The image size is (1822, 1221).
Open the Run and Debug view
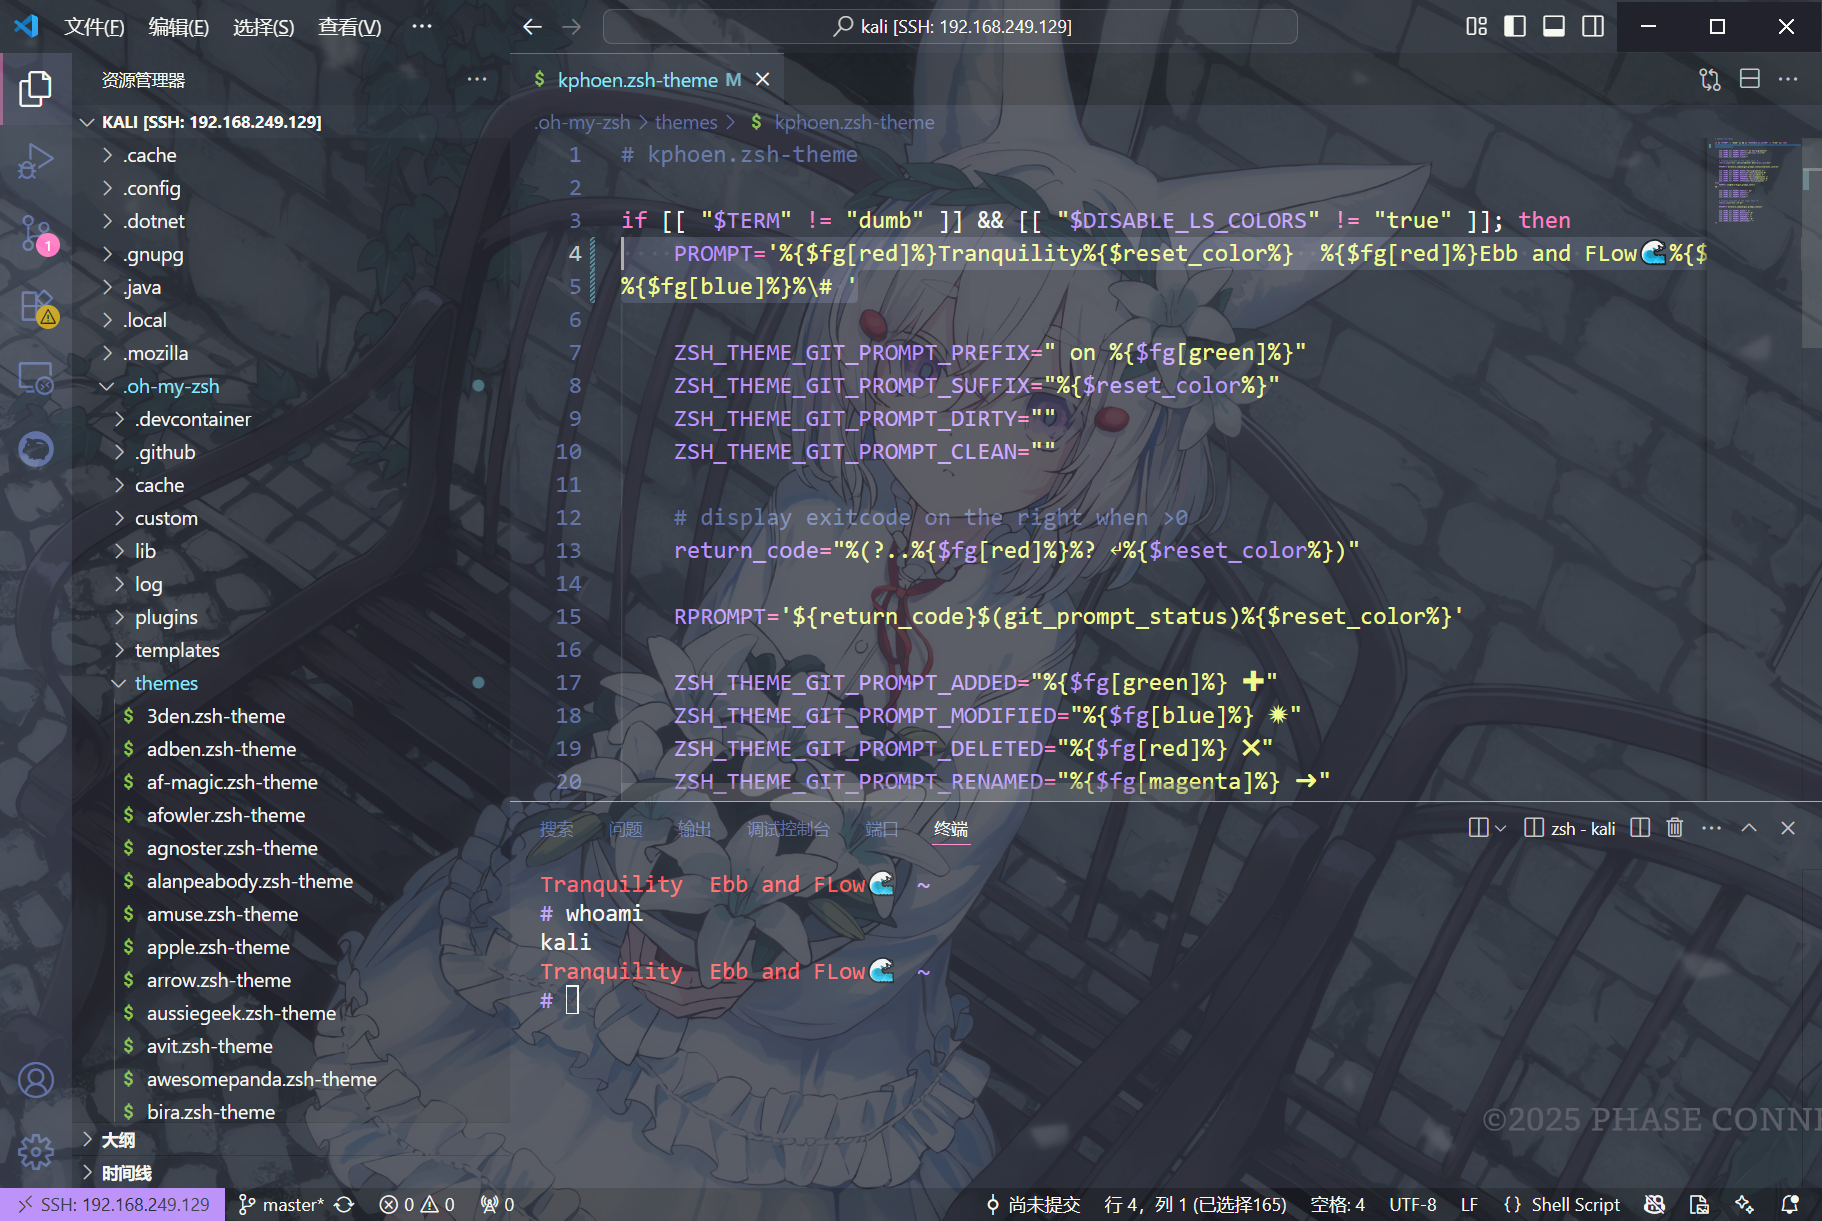pos(35,161)
